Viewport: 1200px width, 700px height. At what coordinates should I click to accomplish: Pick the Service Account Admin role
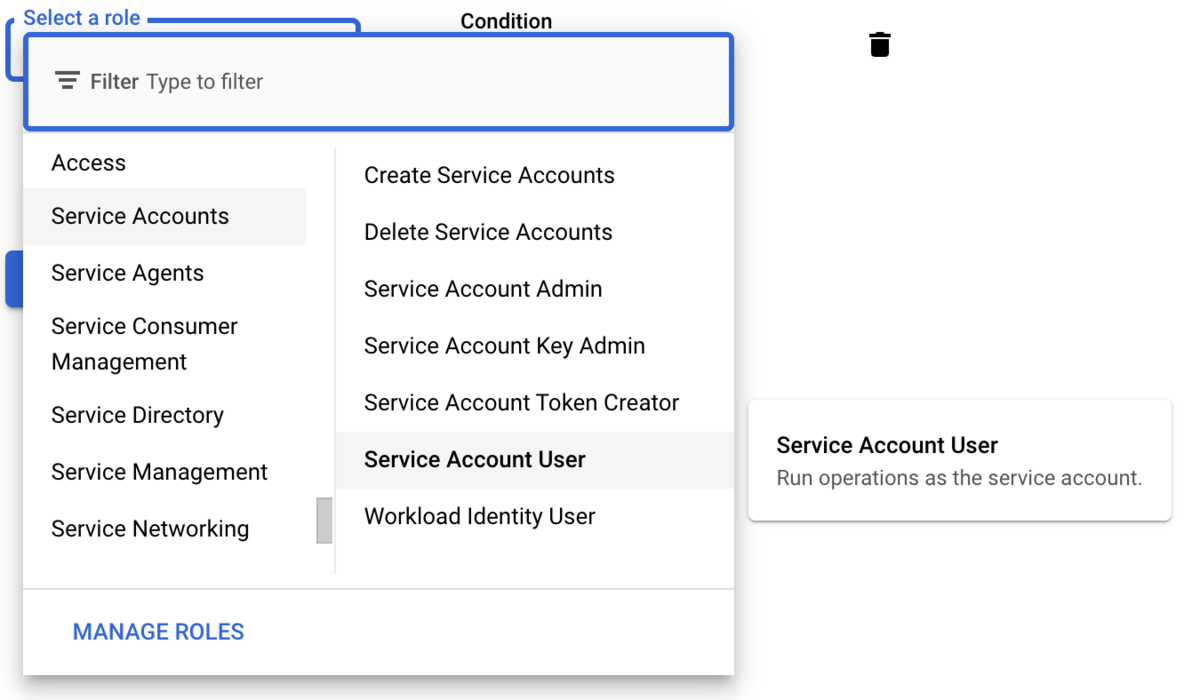click(483, 289)
